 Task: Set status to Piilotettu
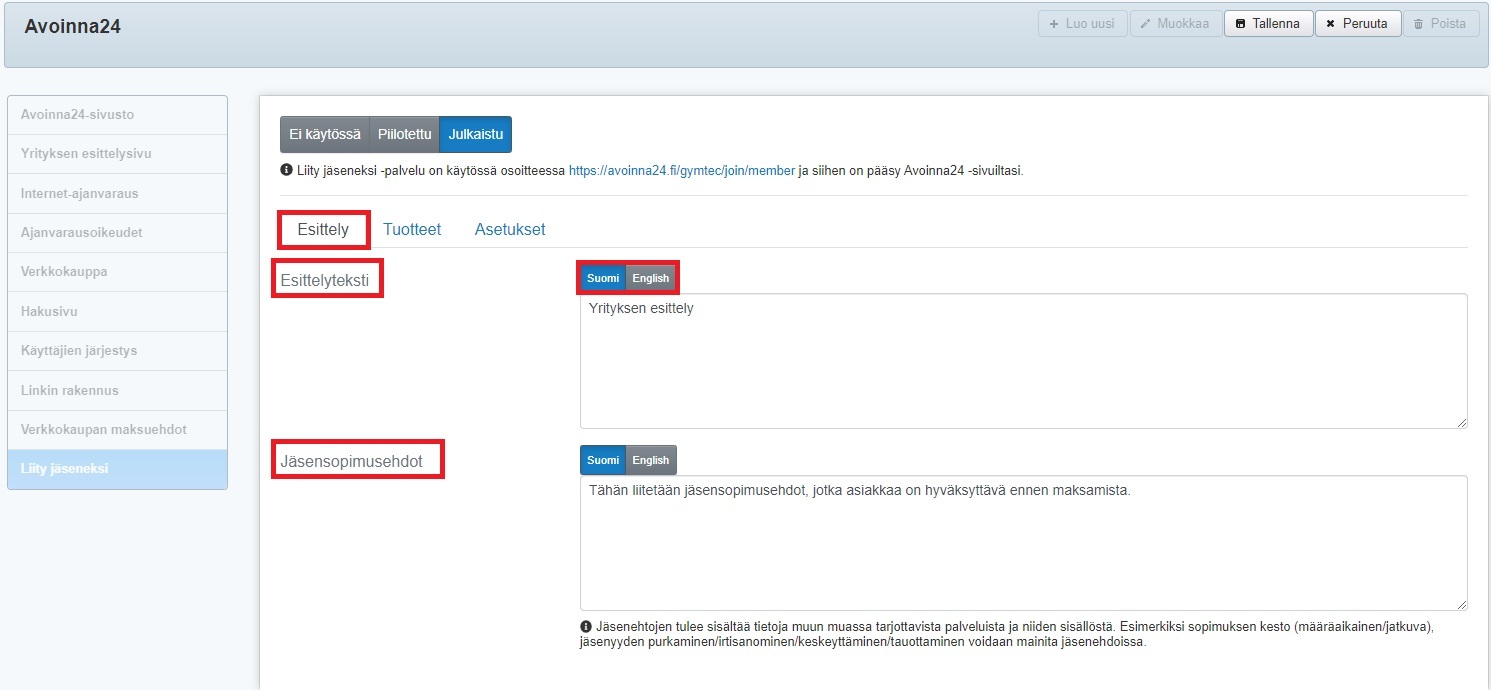[404, 134]
